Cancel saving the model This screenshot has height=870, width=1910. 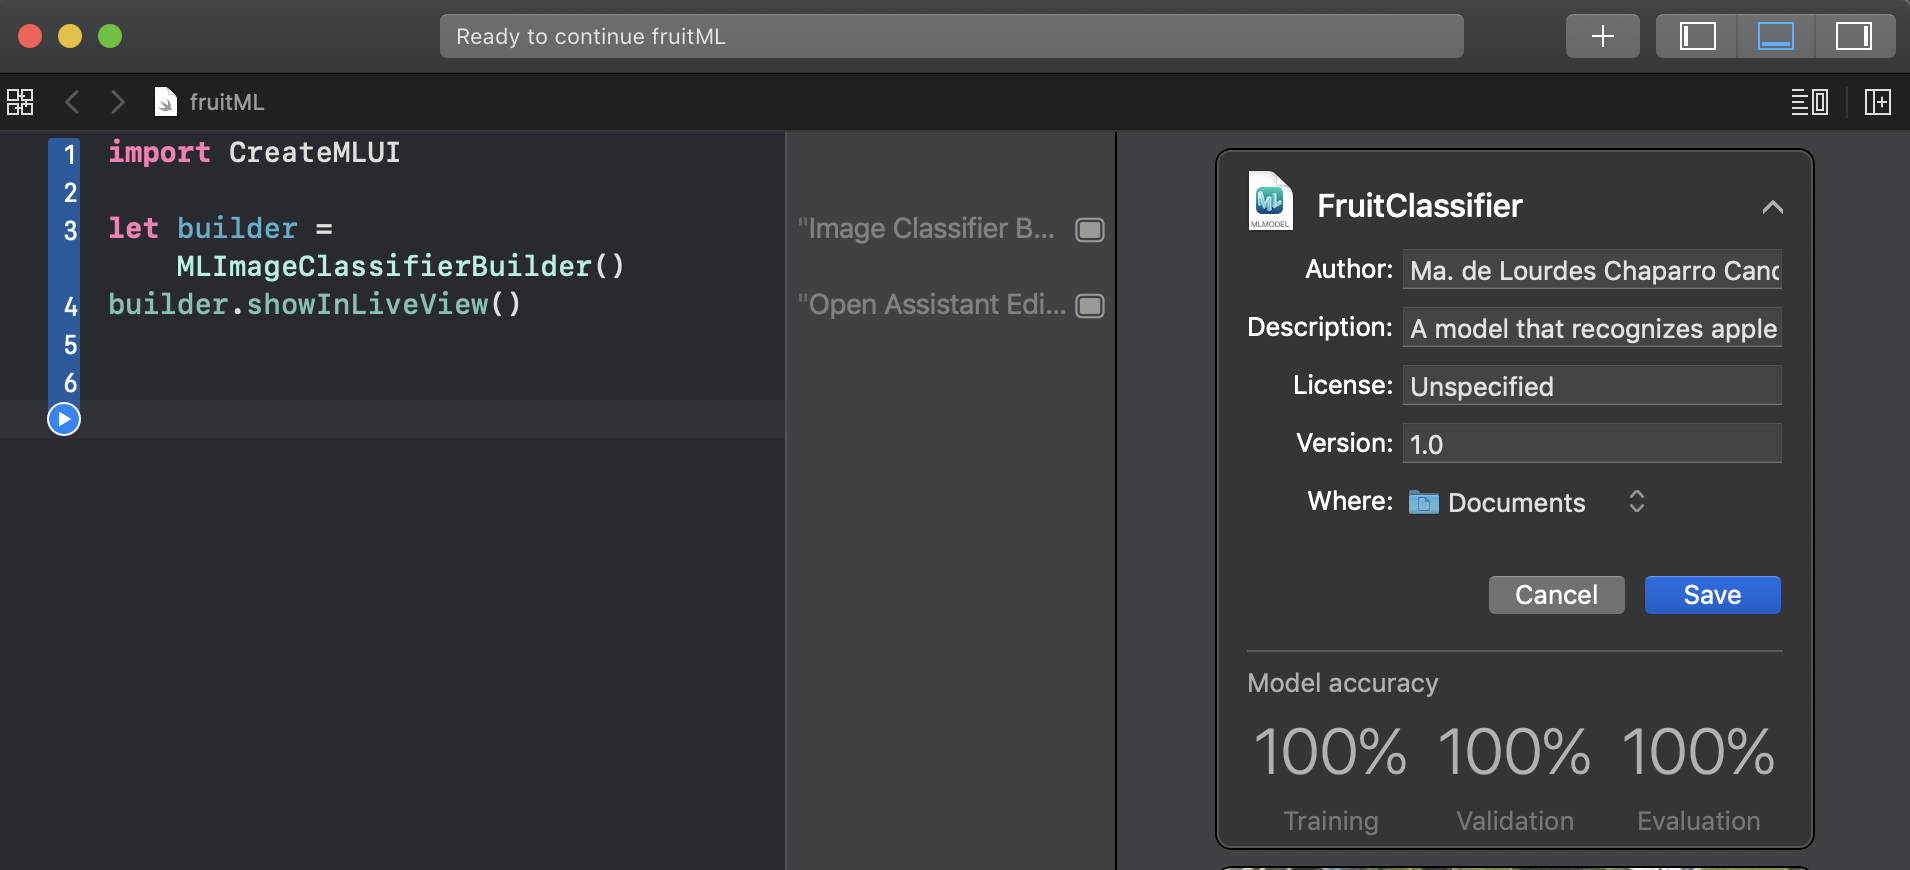pos(1556,595)
